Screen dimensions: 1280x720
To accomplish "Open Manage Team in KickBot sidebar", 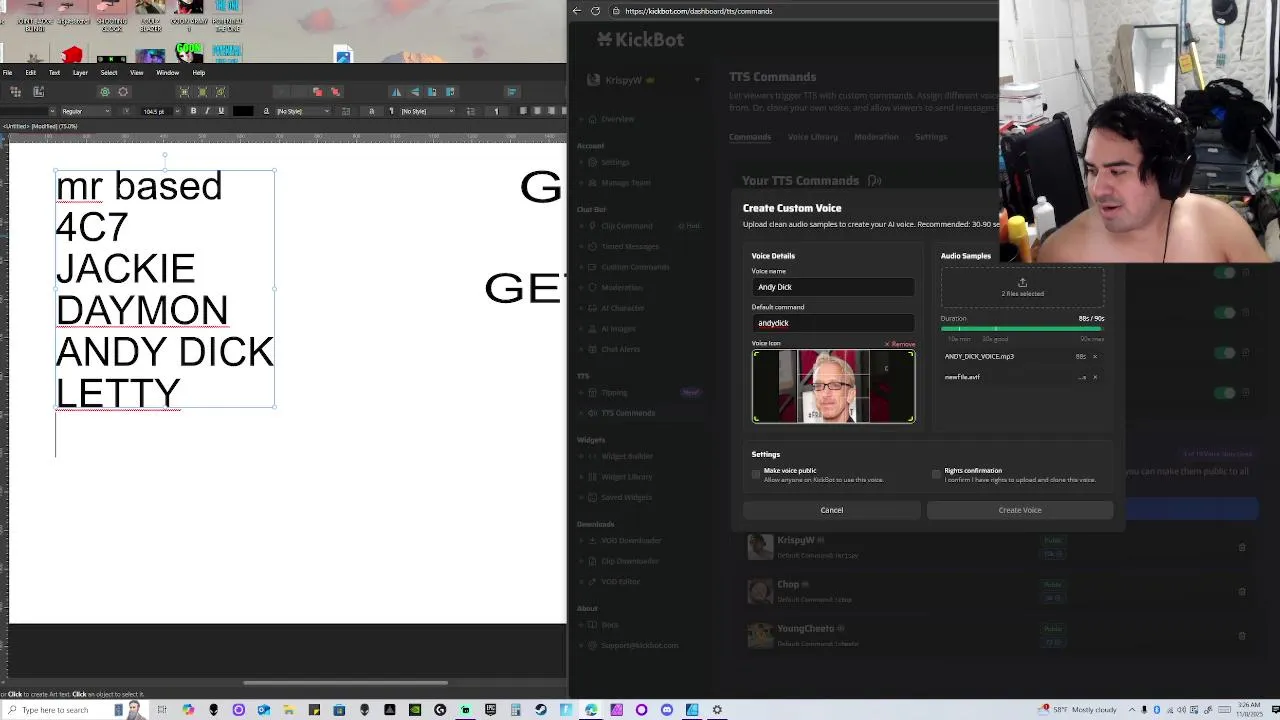I will (626, 183).
